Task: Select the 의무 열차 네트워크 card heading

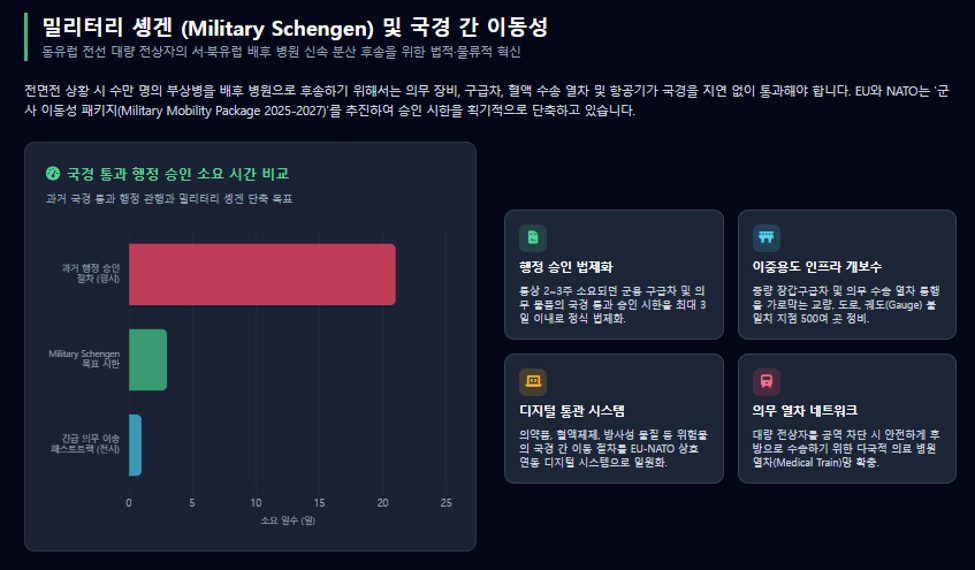Action: point(805,411)
